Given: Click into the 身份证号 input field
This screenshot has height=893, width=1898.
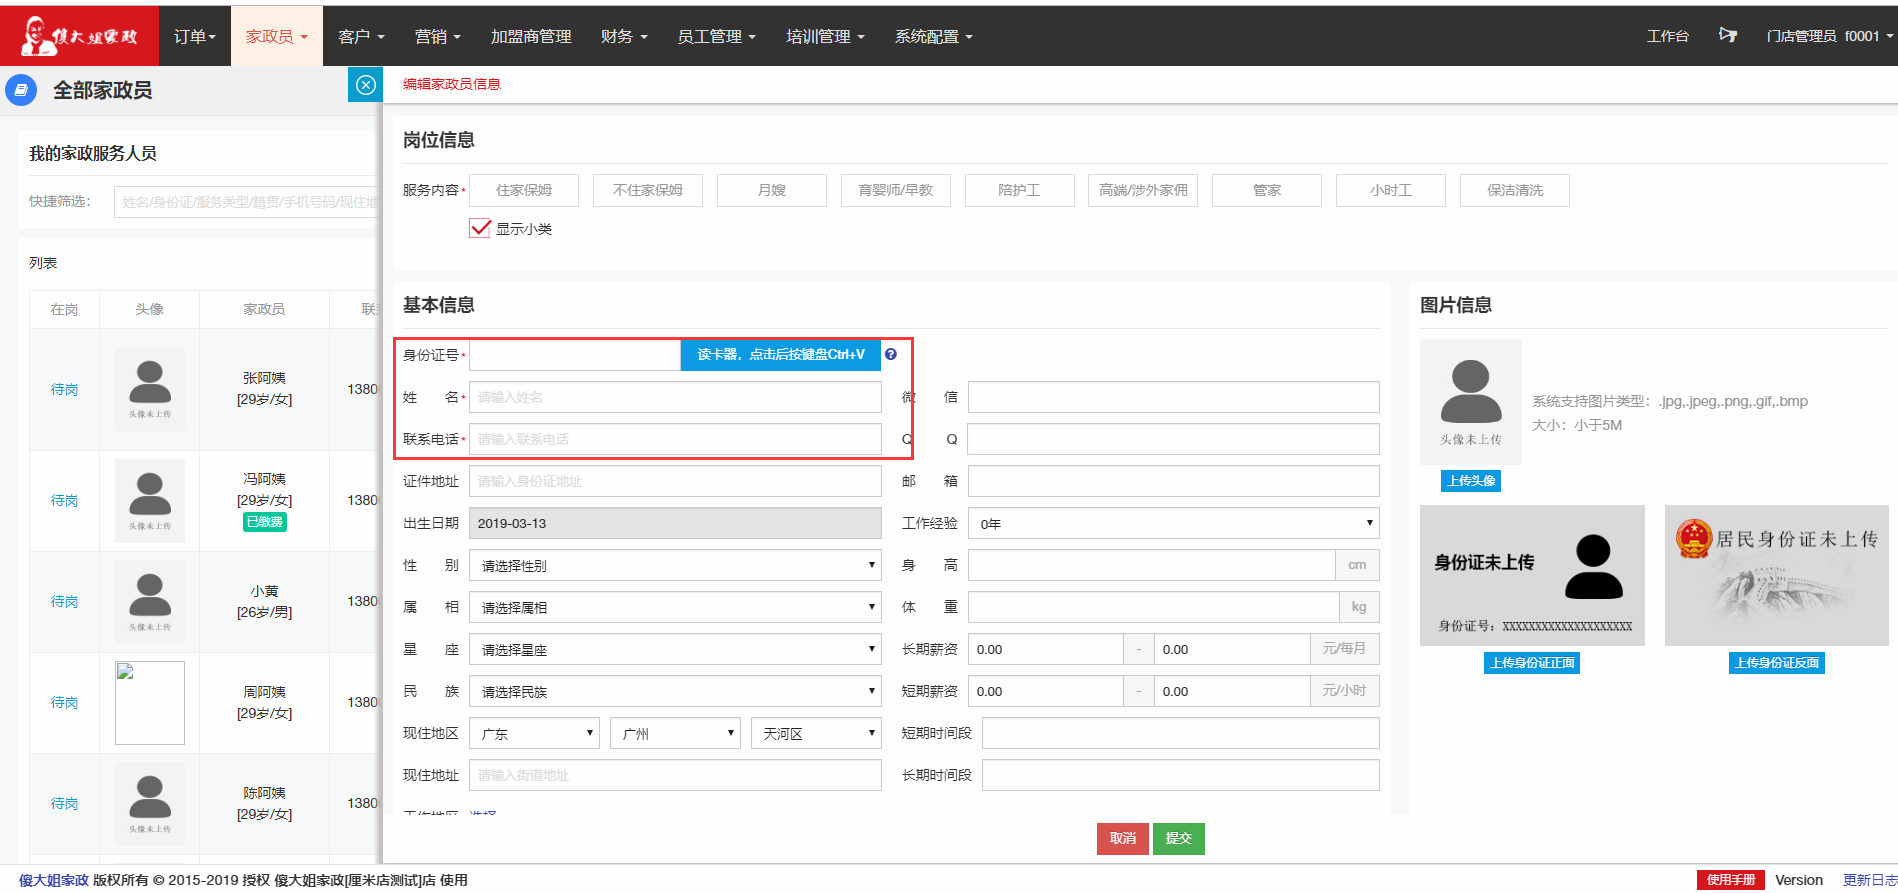Looking at the screenshot, I should click(x=575, y=355).
